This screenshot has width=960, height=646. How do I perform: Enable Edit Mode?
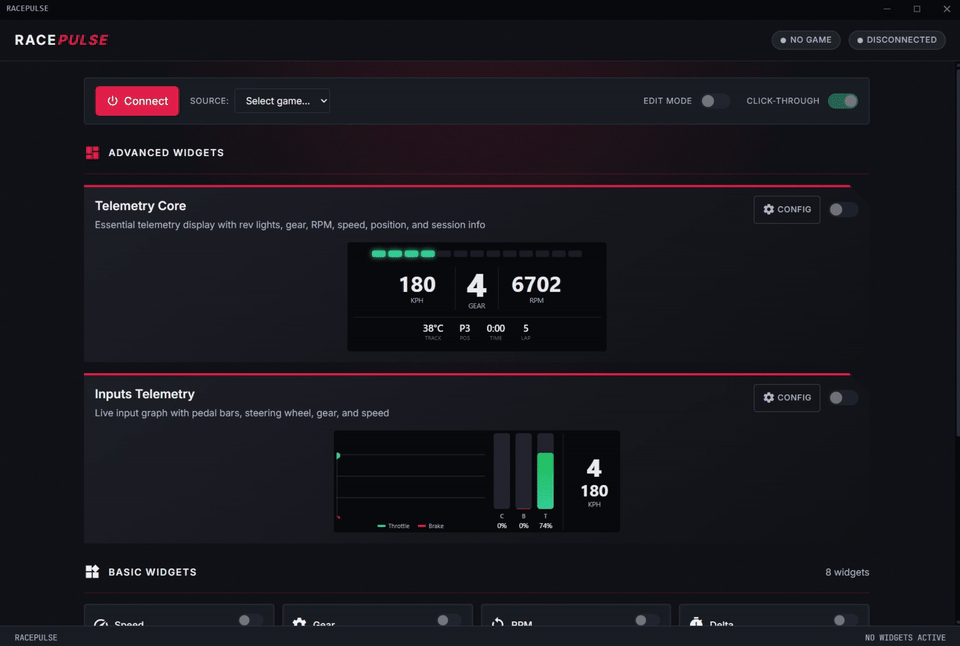tap(715, 101)
